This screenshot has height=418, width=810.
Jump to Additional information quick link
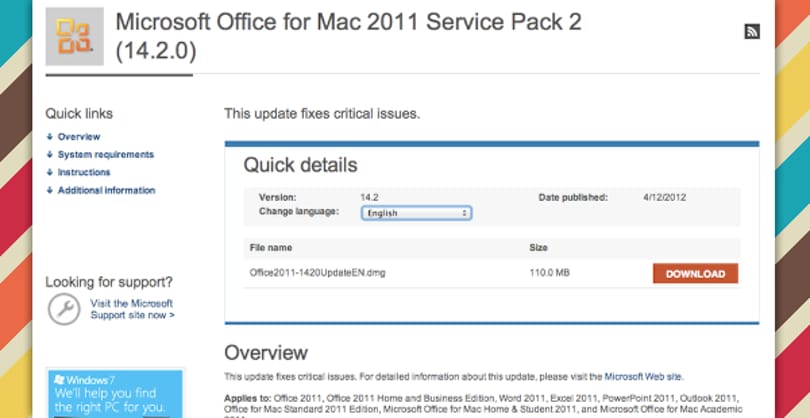click(106, 190)
